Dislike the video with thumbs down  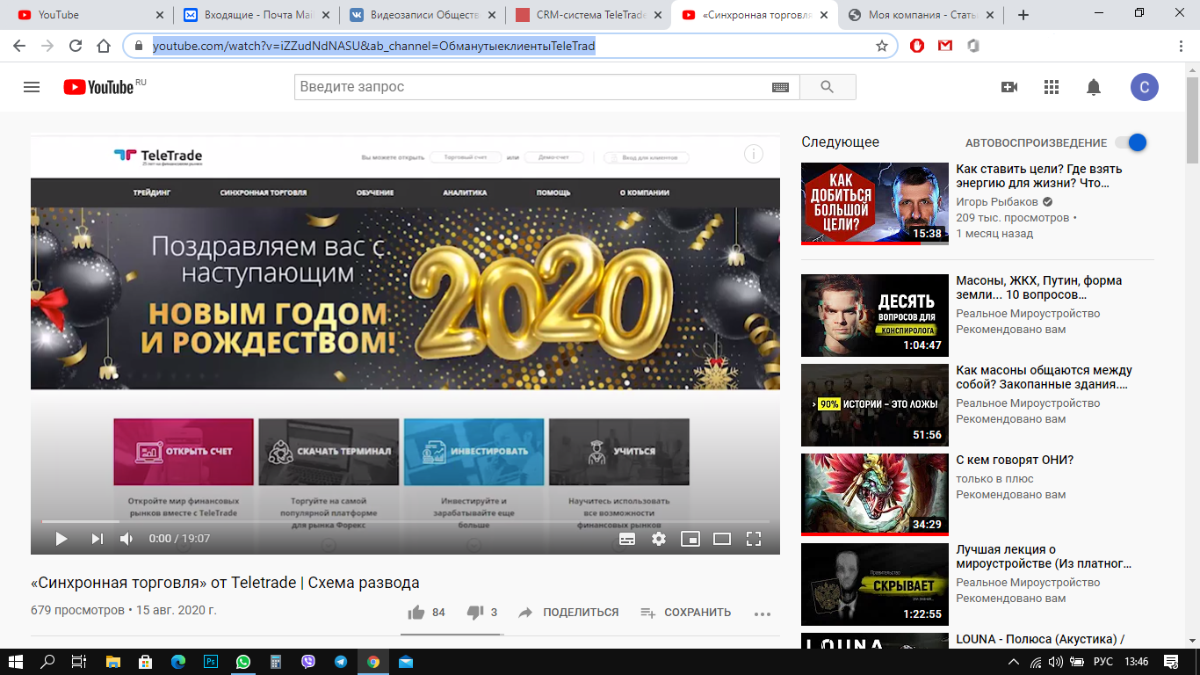pyautogui.click(x=475, y=612)
